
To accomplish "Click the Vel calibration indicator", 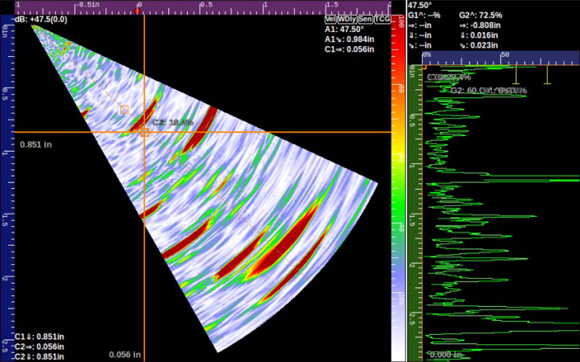I will 330,19.
